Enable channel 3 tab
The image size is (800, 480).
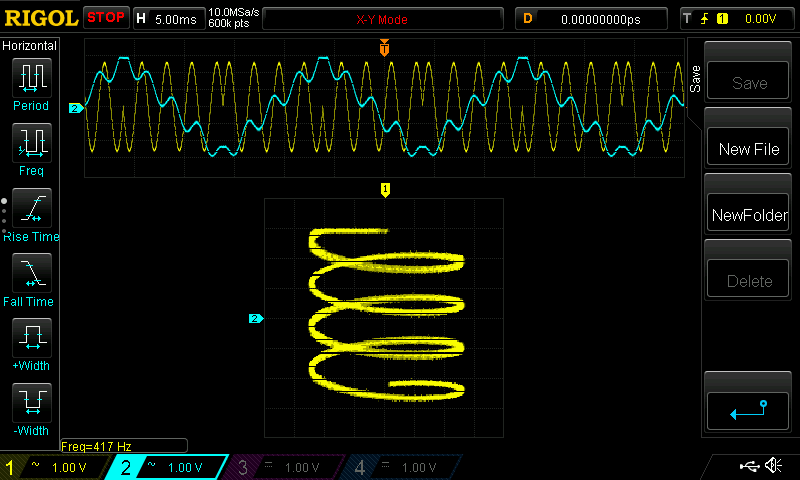[x=284, y=467]
